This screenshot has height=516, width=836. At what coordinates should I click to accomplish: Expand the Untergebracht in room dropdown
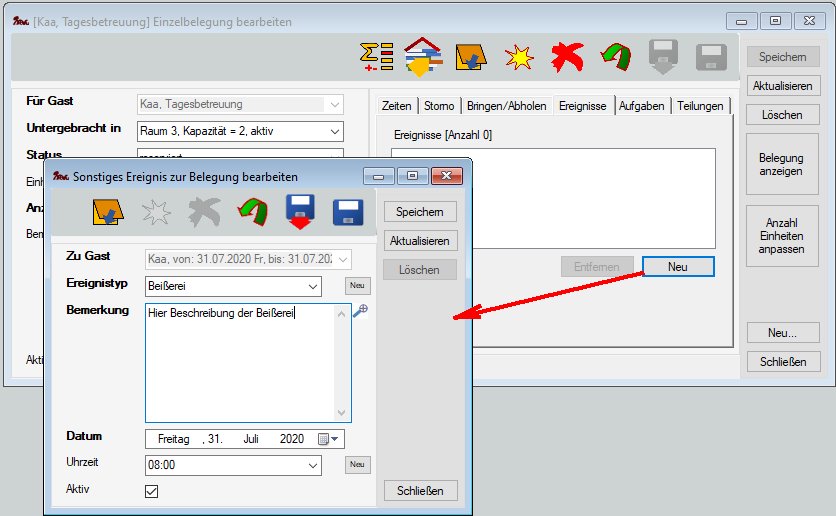[x=333, y=131]
